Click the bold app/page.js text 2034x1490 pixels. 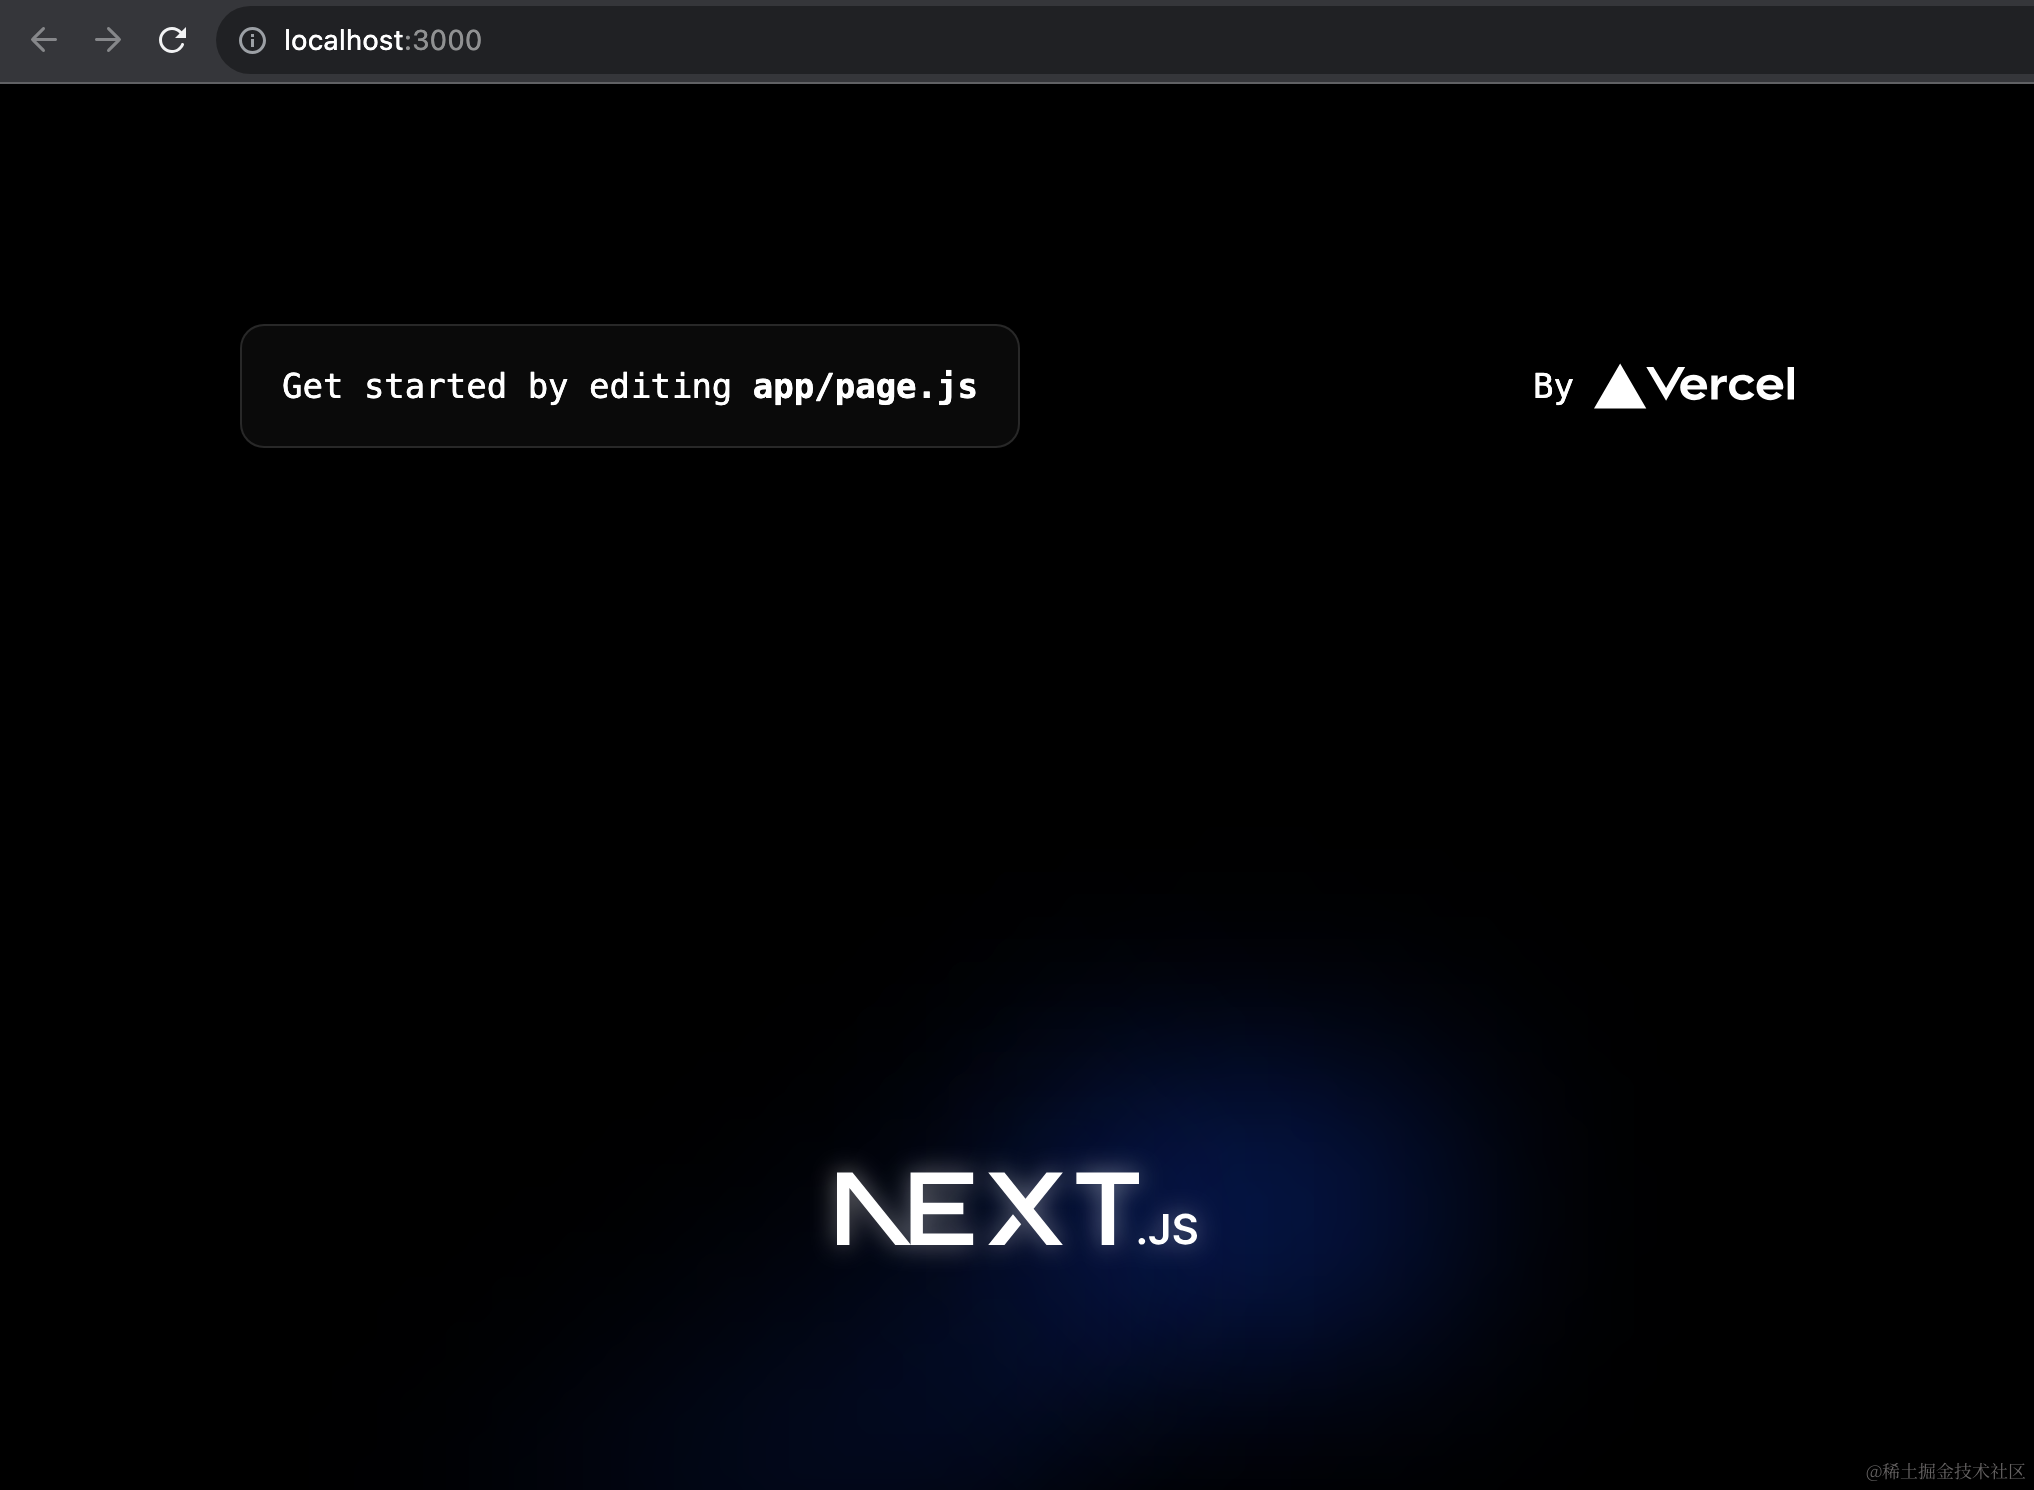(x=864, y=387)
